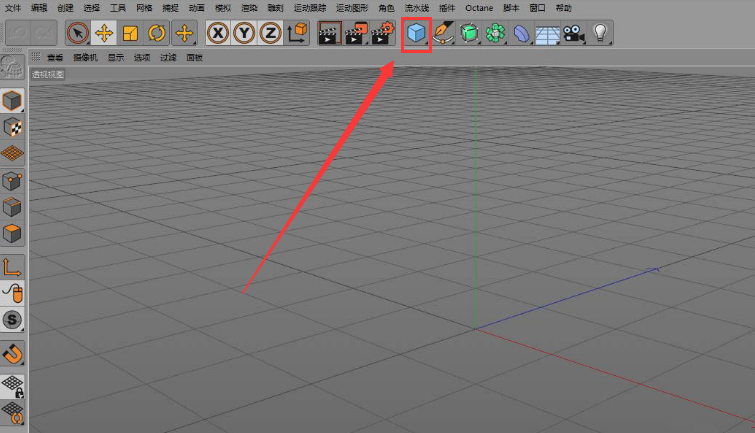The image size is (755, 433).
Task: Open the Octane menu
Action: [479, 8]
